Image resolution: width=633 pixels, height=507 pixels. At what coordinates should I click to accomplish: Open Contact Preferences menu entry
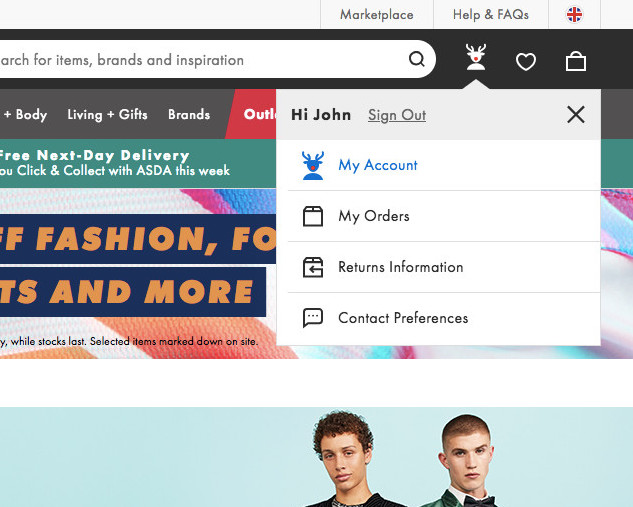coord(403,318)
